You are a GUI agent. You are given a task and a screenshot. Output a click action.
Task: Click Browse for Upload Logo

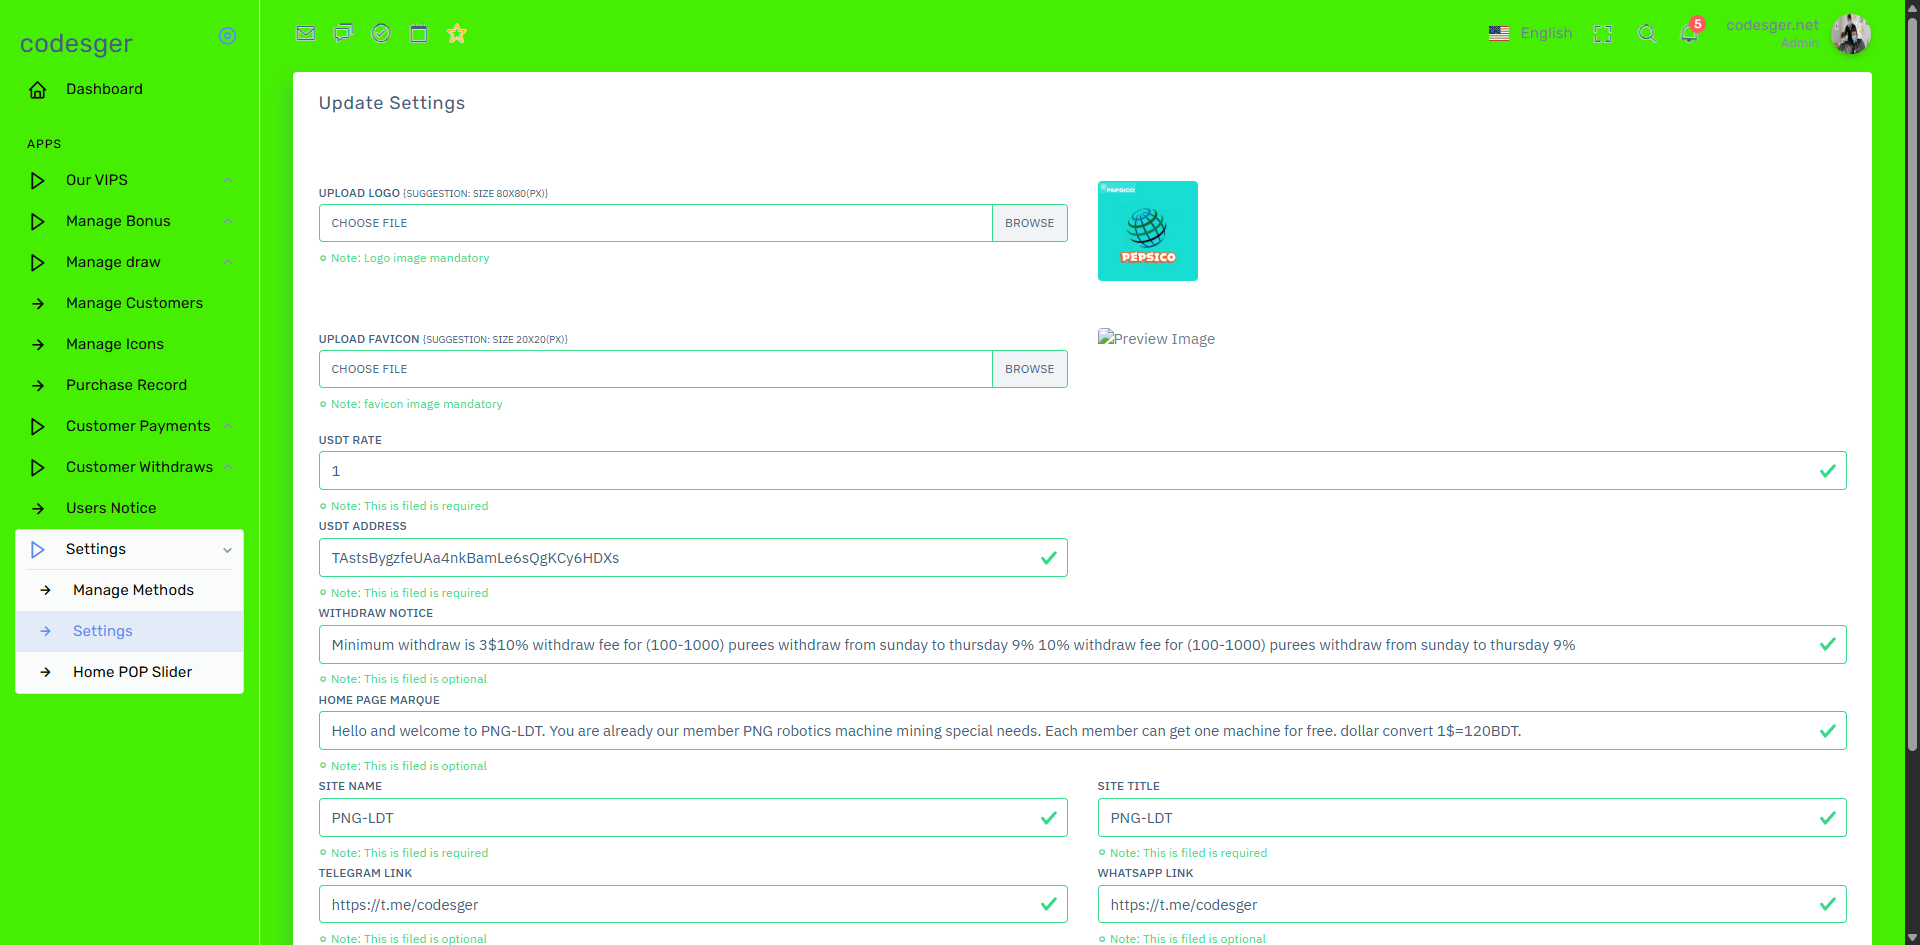coord(1029,223)
